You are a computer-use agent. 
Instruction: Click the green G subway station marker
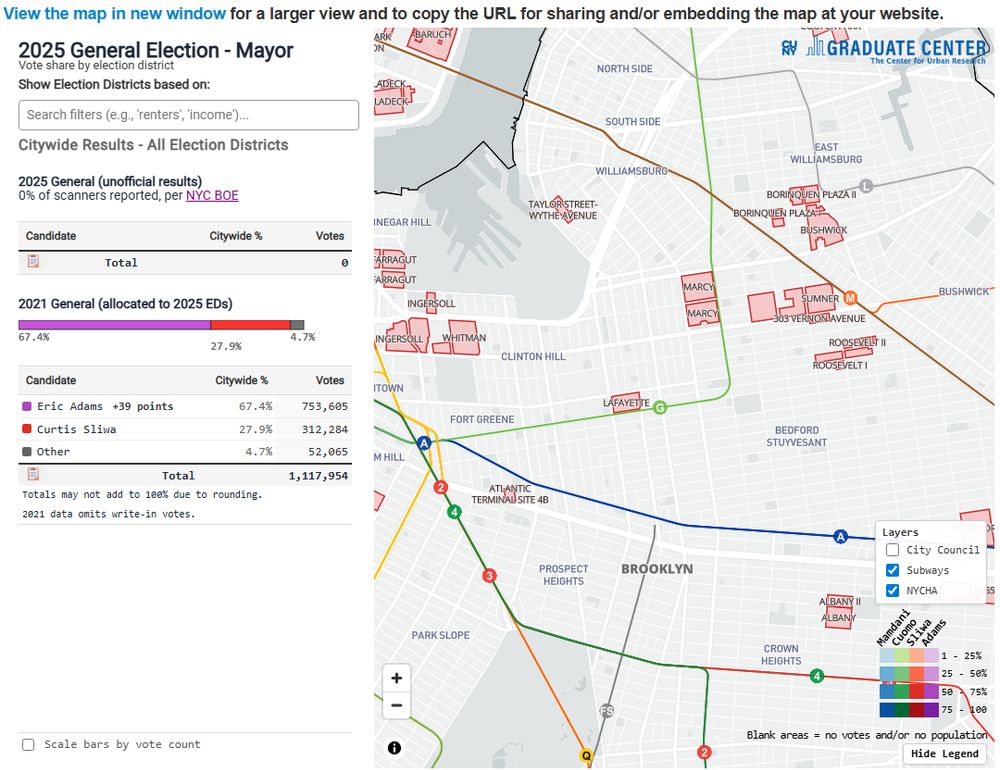[x=658, y=407]
